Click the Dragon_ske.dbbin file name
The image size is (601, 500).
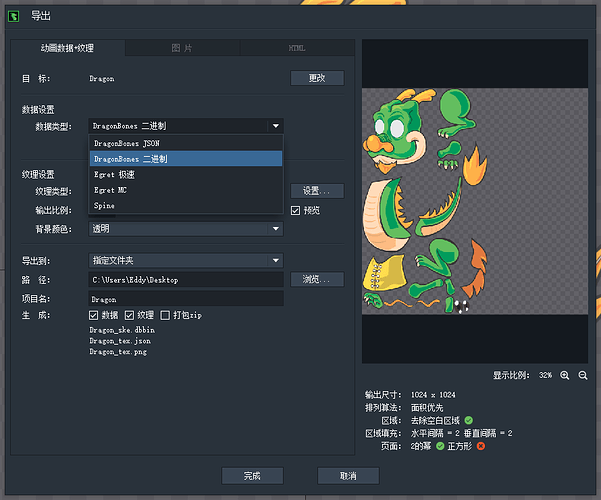coord(122,330)
